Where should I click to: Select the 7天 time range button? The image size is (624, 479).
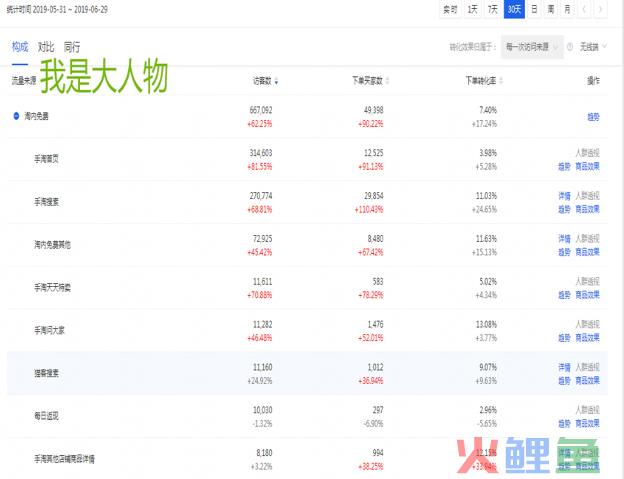tap(493, 9)
